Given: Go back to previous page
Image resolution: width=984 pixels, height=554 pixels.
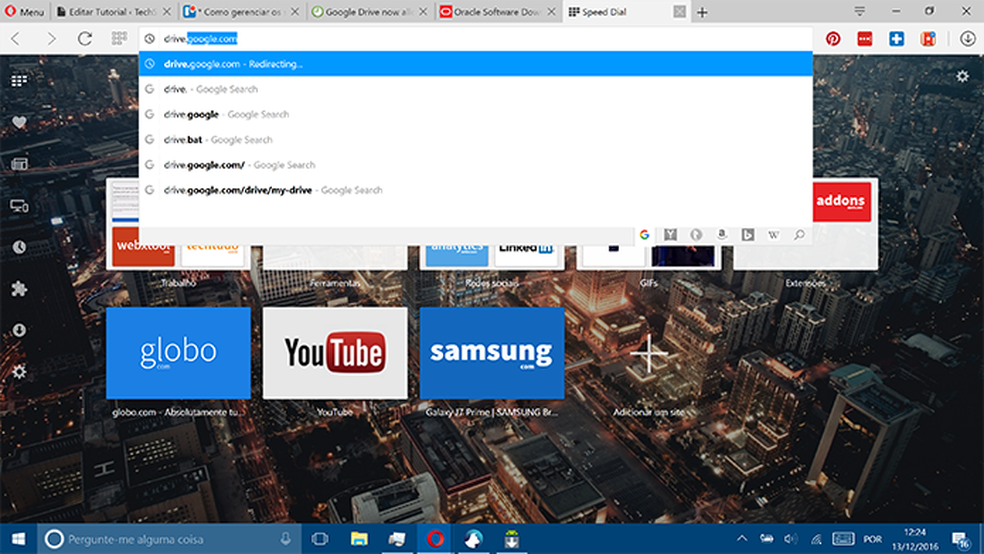Looking at the screenshot, I should [x=16, y=39].
